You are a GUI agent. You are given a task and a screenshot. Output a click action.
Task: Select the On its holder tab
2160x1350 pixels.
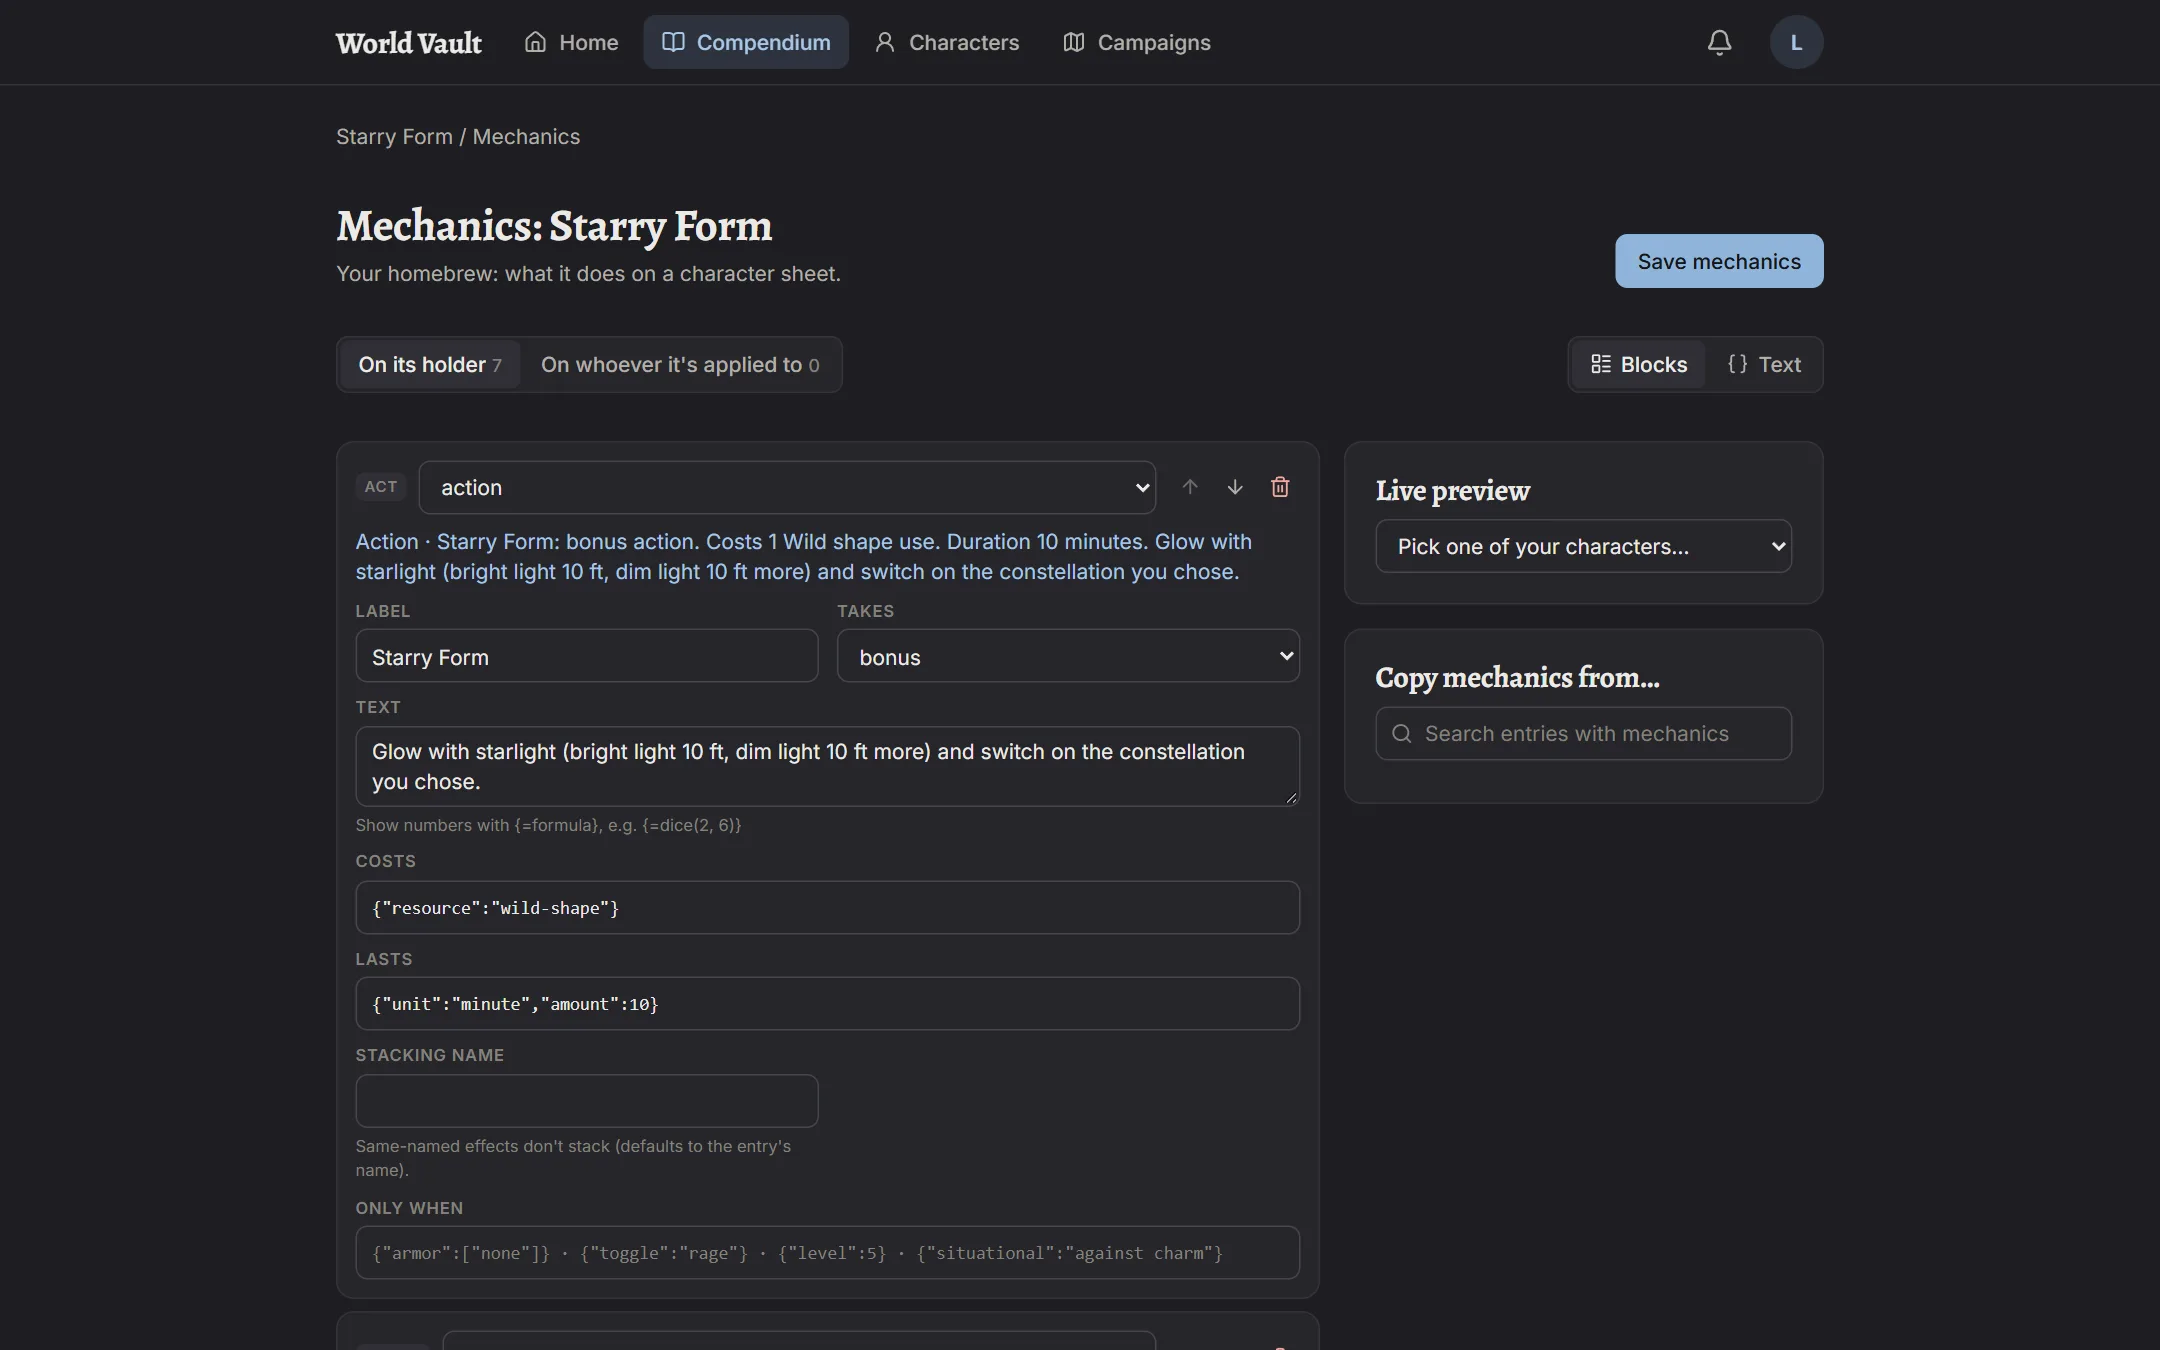coord(430,364)
